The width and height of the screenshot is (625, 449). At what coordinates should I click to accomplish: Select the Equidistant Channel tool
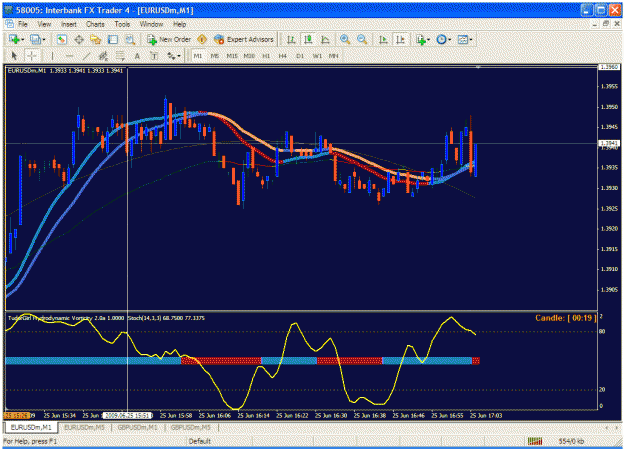103,56
